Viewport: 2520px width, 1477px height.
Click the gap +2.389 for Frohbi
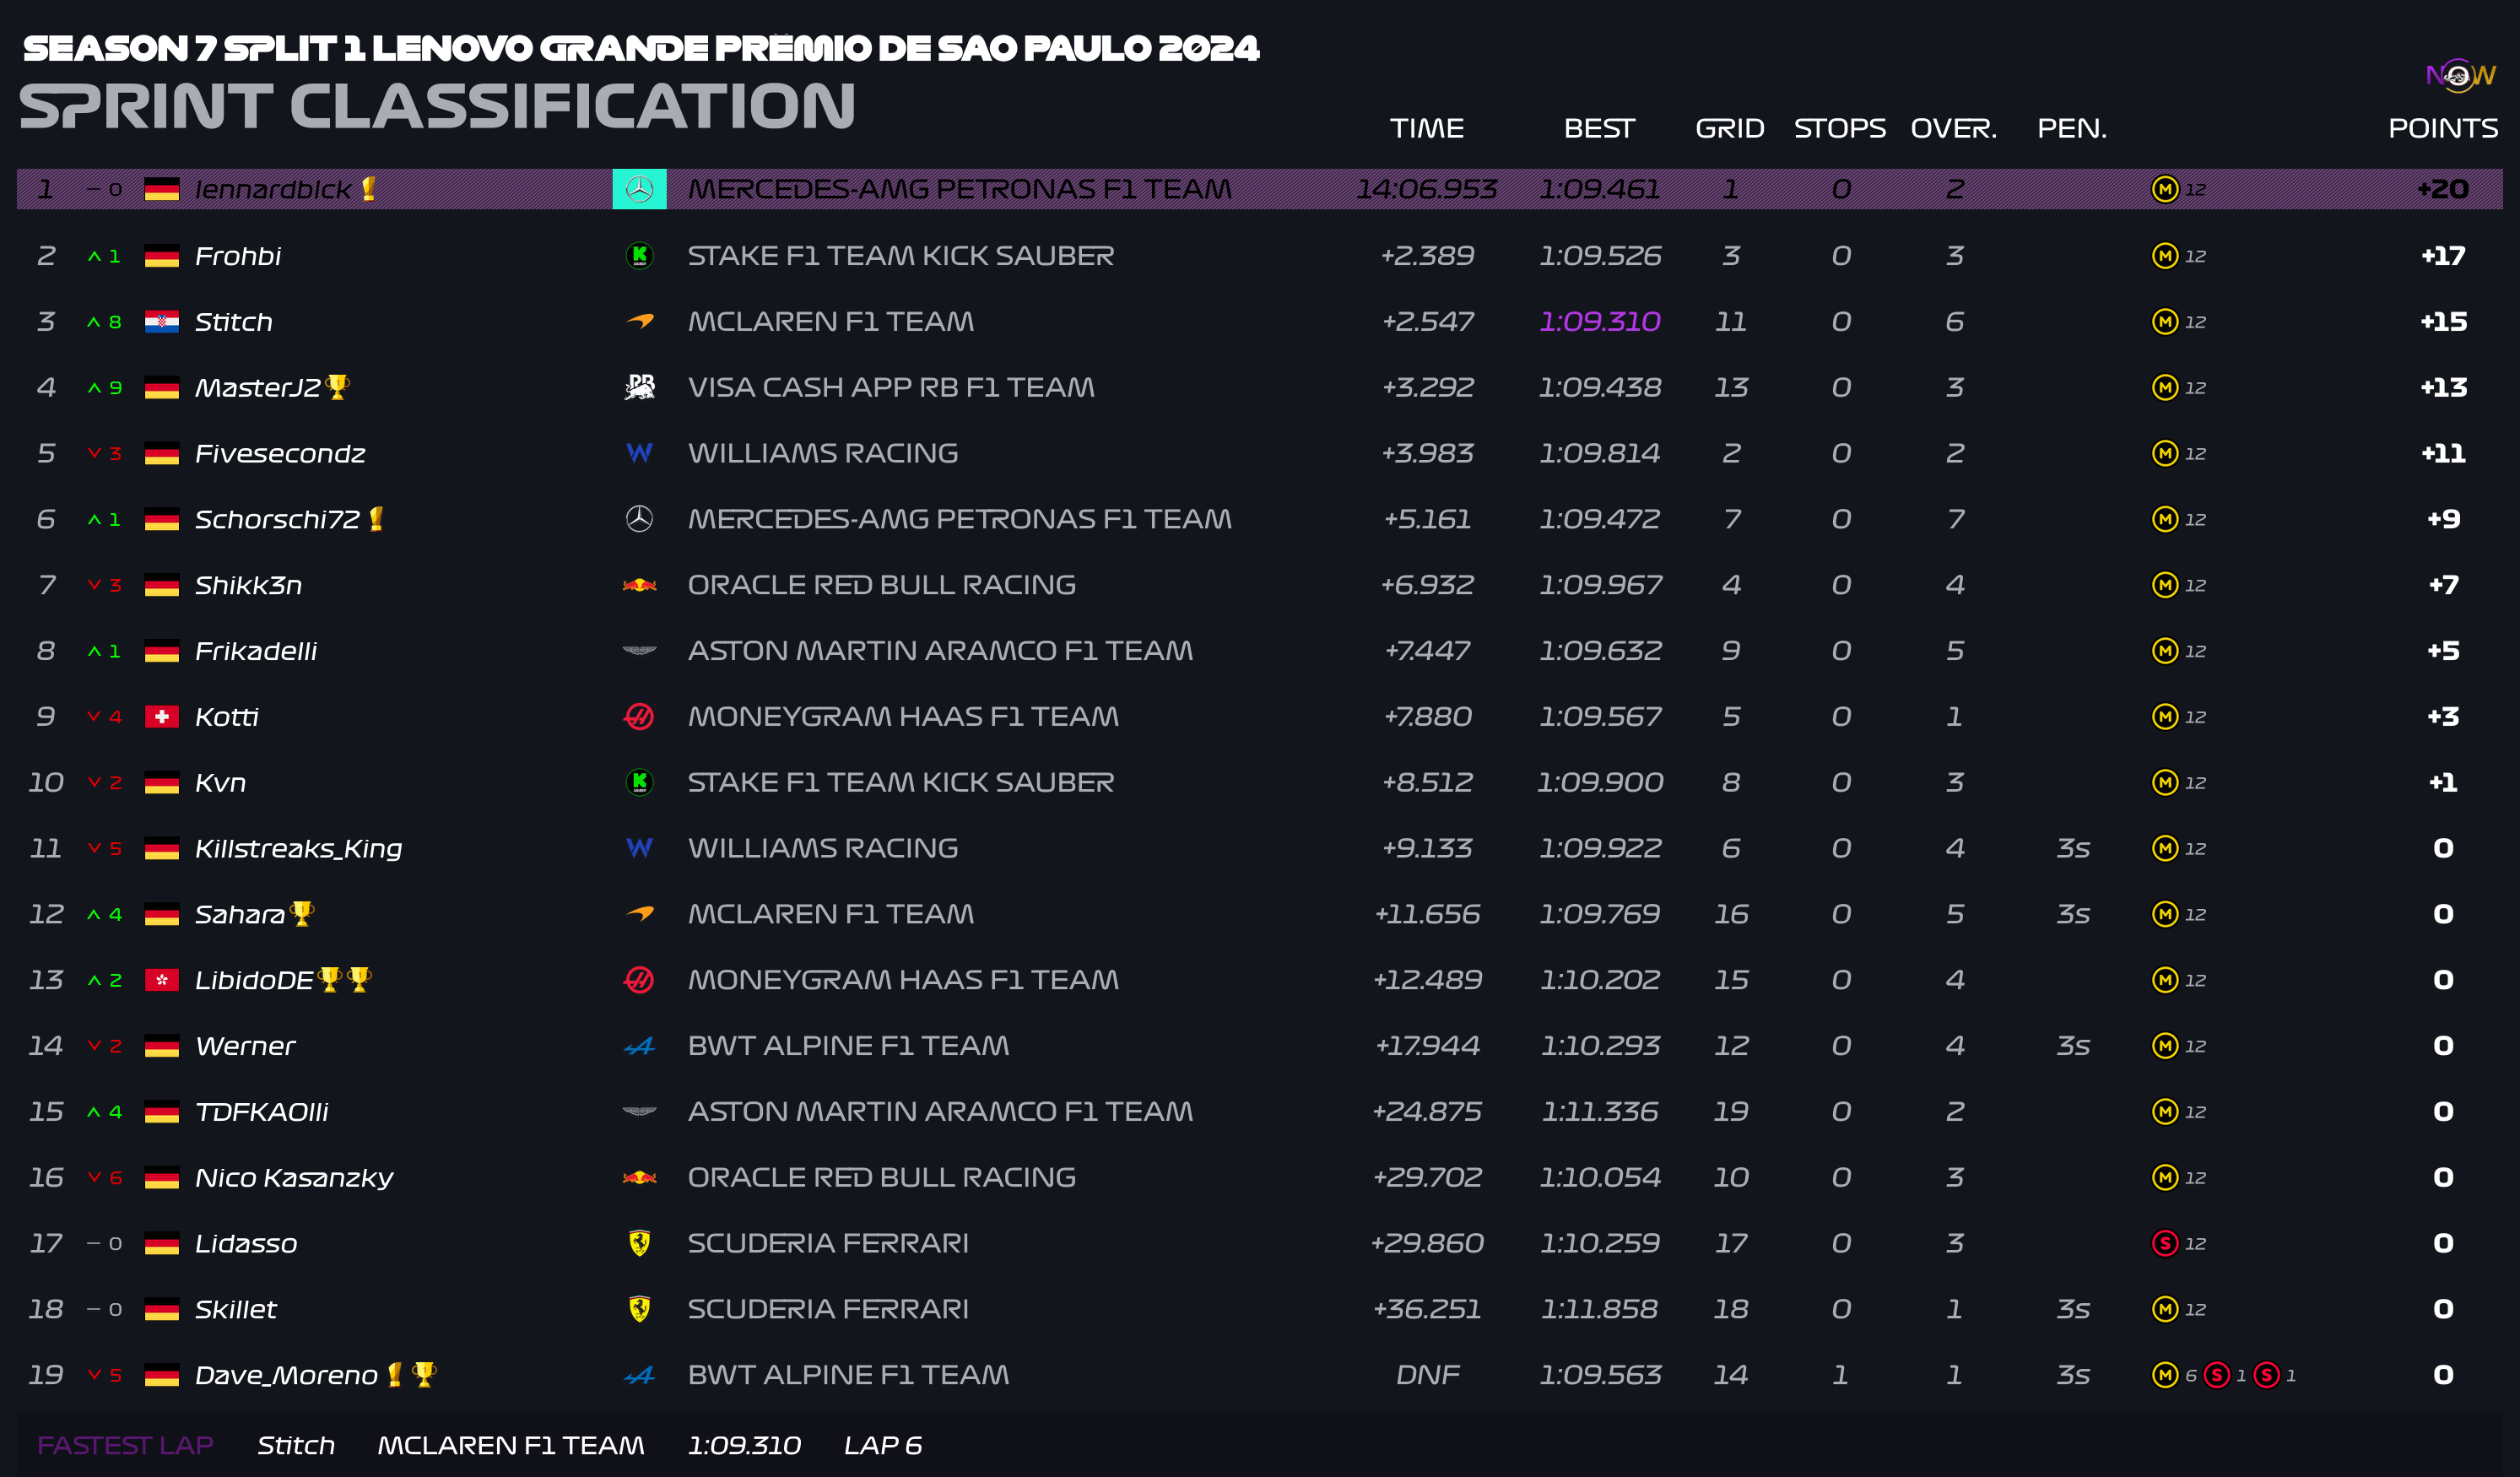tap(1427, 256)
